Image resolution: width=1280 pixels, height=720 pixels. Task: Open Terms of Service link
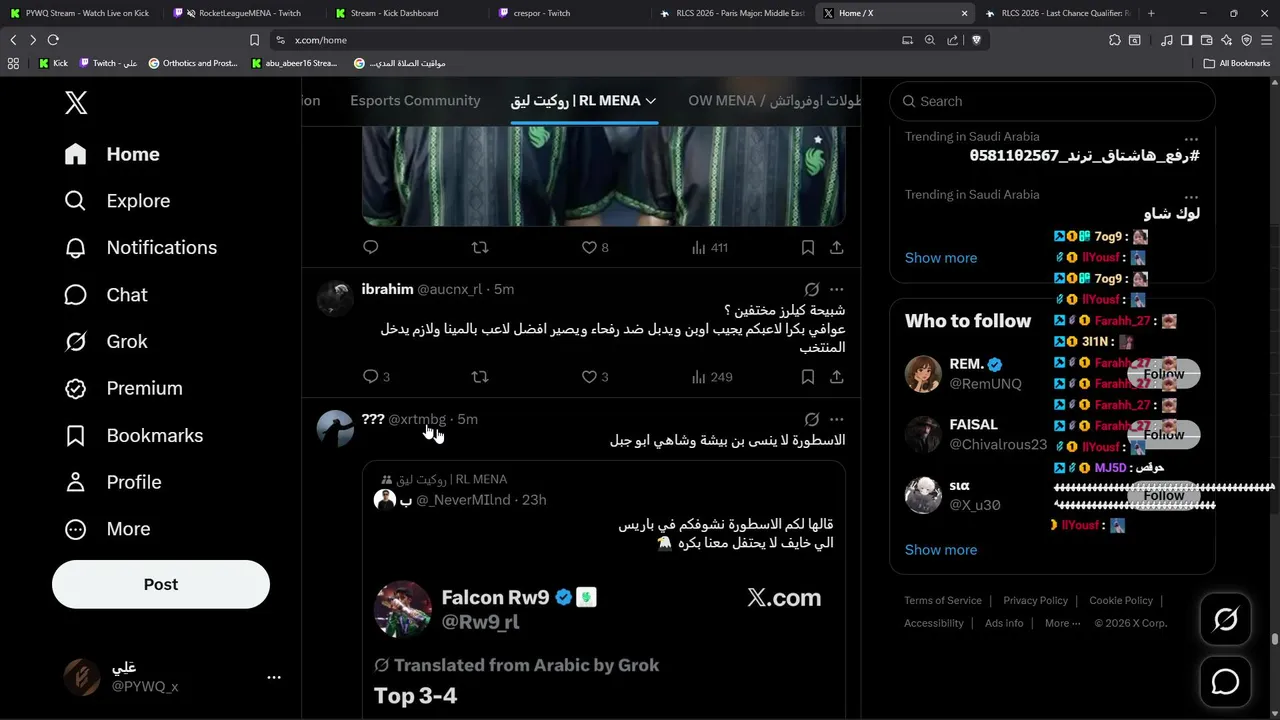943,601
